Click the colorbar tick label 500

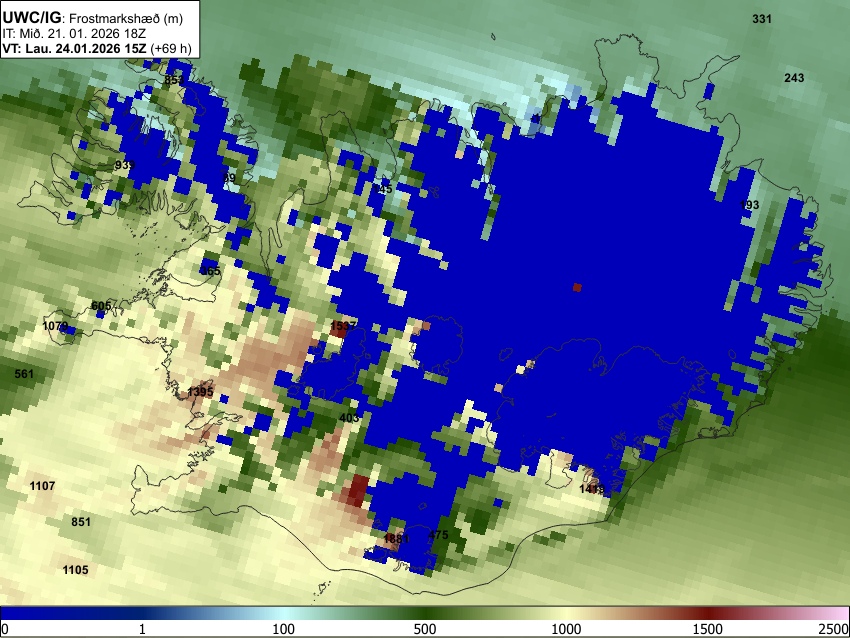[425, 629]
